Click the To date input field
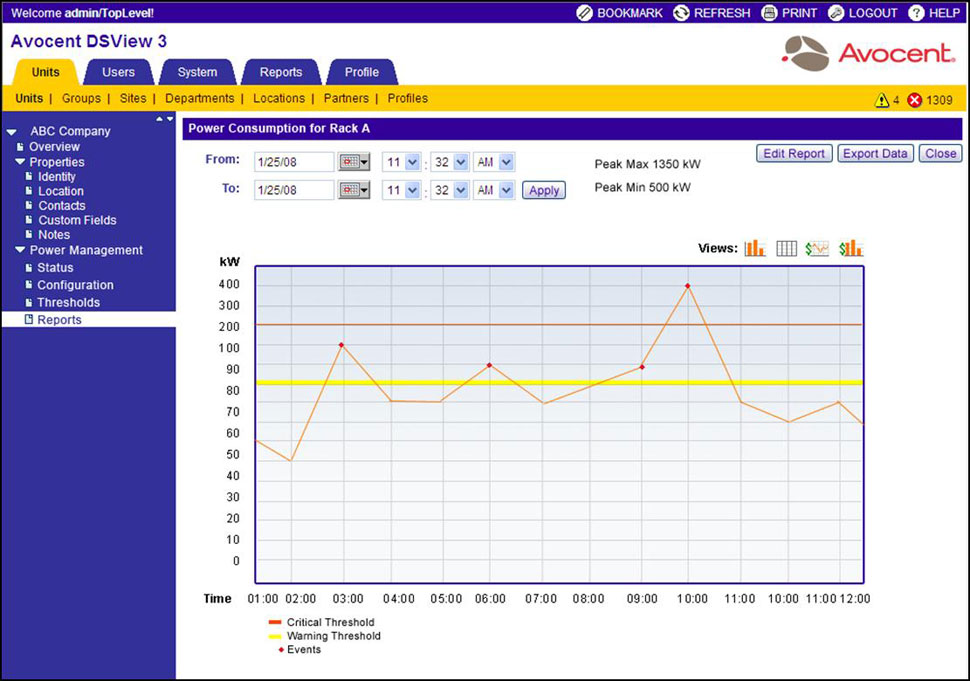This screenshot has height=681, width=970. [x=294, y=190]
